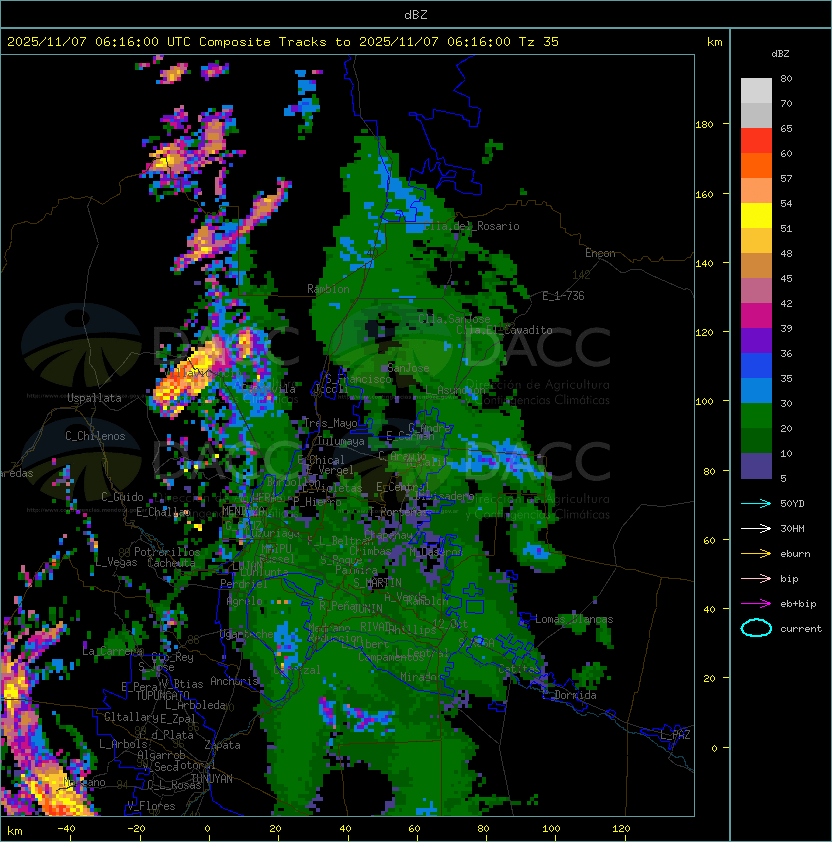The width and height of the screenshot is (832, 842).
Task: Click the 'Tres_Mayo' map label
Action: coord(330,423)
